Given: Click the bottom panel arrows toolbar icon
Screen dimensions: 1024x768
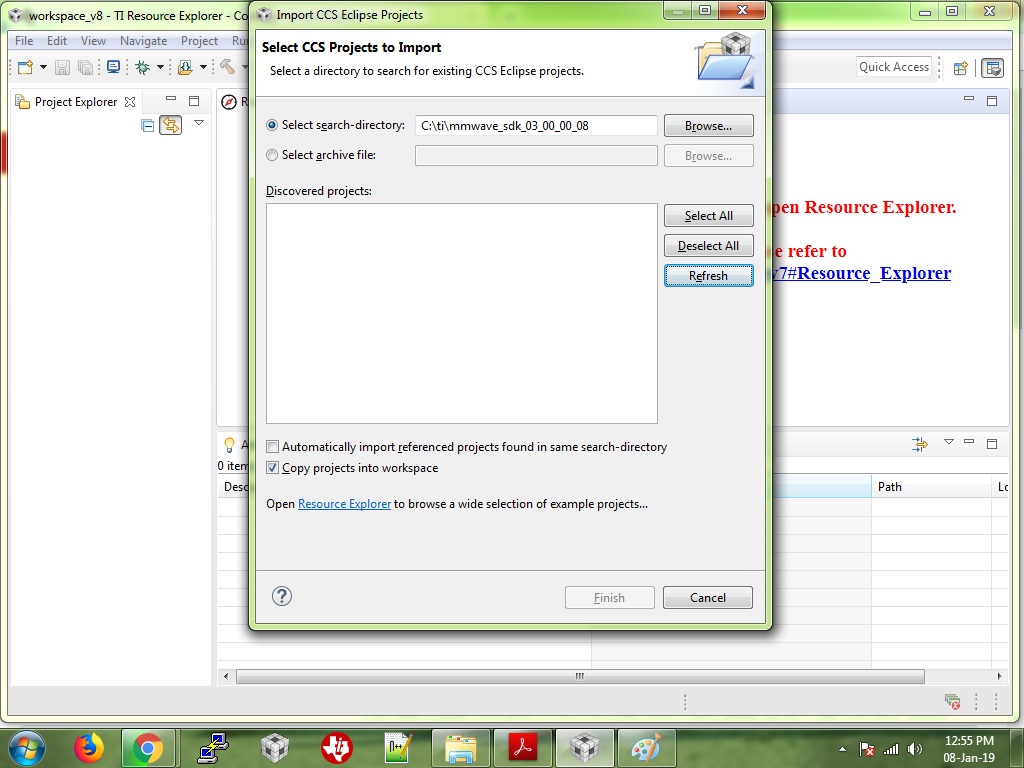Looking at the screenshot, I should (920, 445).
